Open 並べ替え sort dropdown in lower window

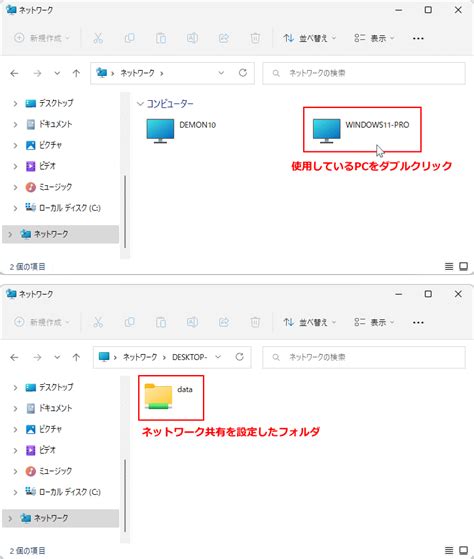point(310,322)
